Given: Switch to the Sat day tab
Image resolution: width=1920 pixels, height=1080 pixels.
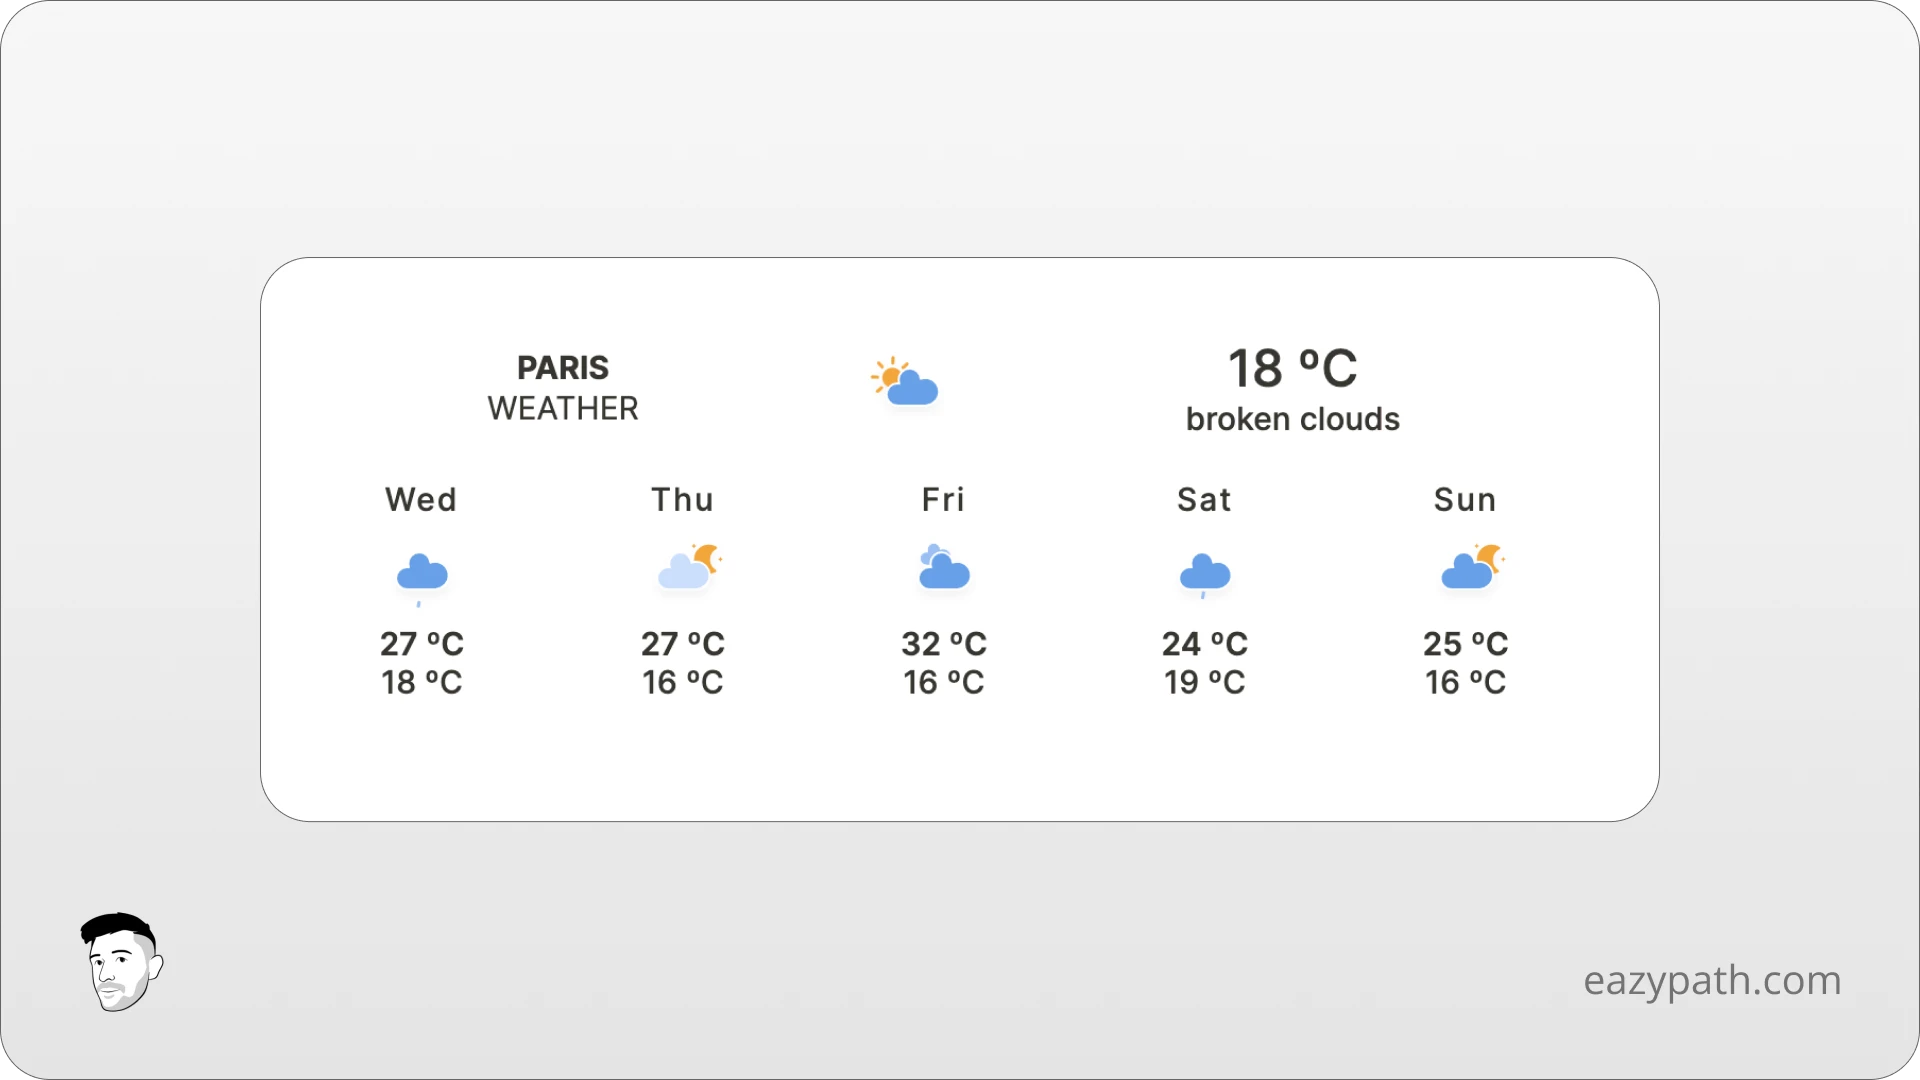Looking at the screenshot, I should point(1203,499).
